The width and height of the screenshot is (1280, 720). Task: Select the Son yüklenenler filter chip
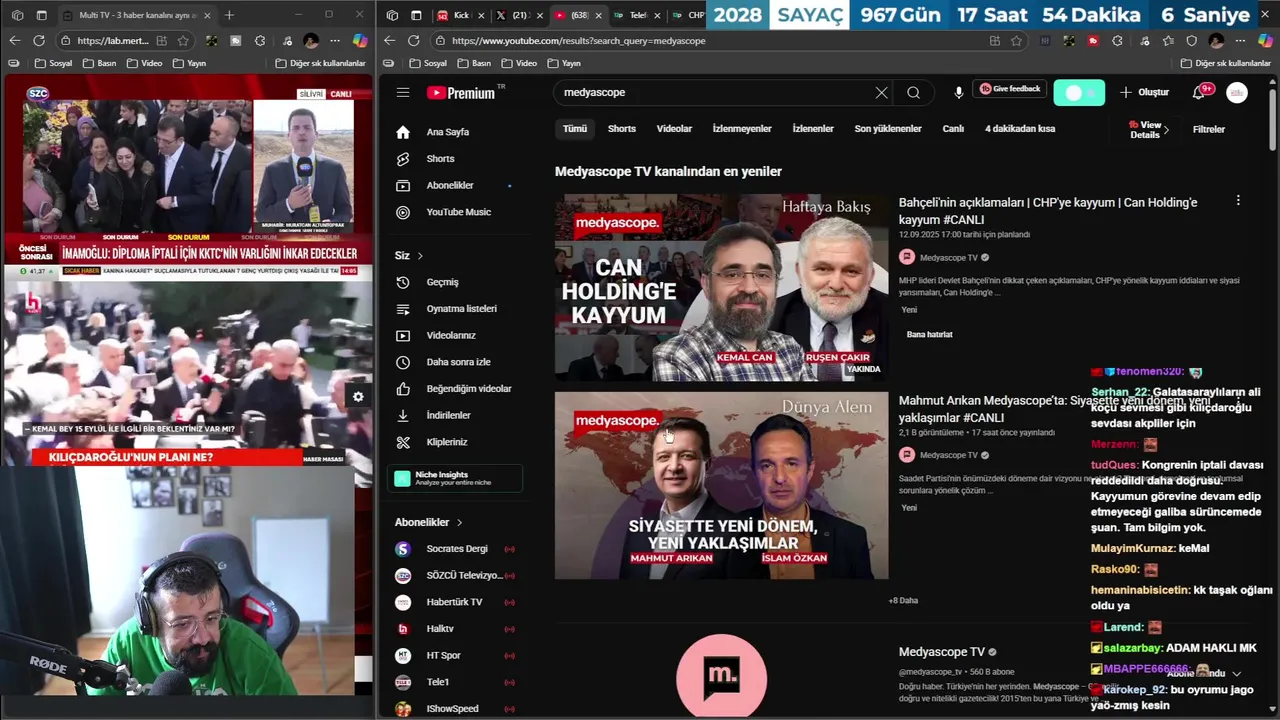pyautogui.click(x=888, y=129)
